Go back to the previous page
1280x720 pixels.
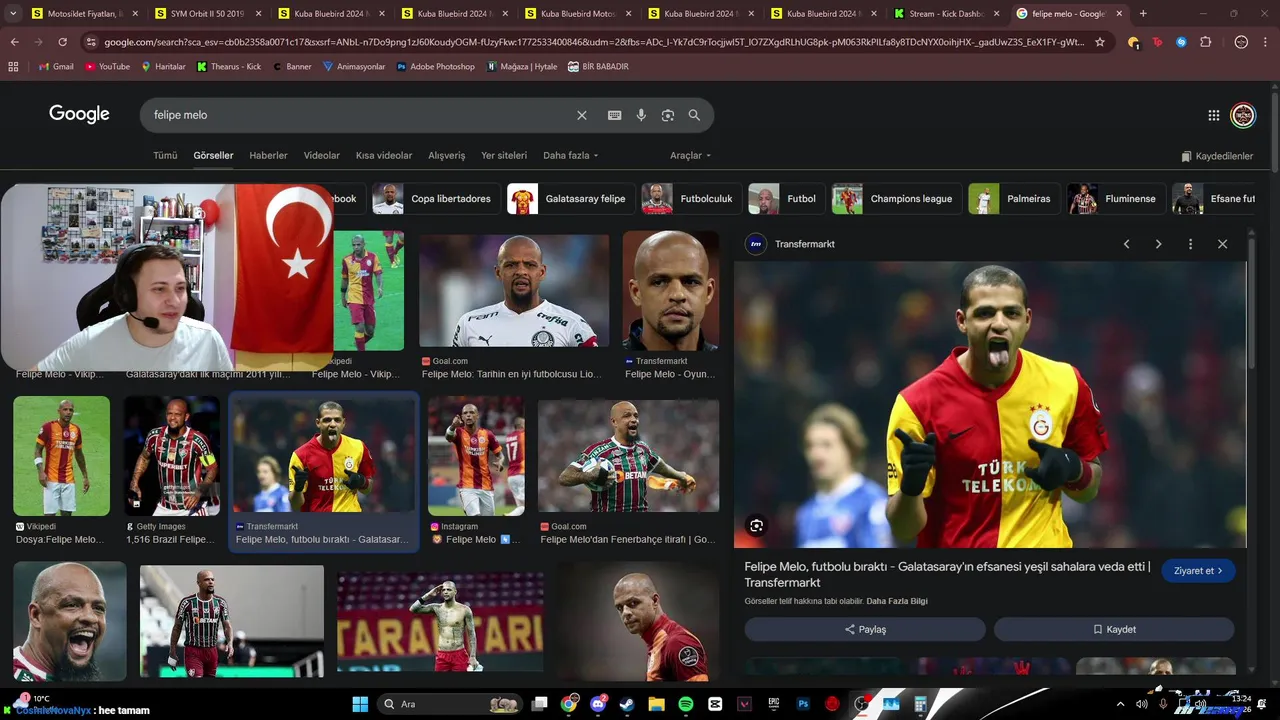click(x=15, y=42)
